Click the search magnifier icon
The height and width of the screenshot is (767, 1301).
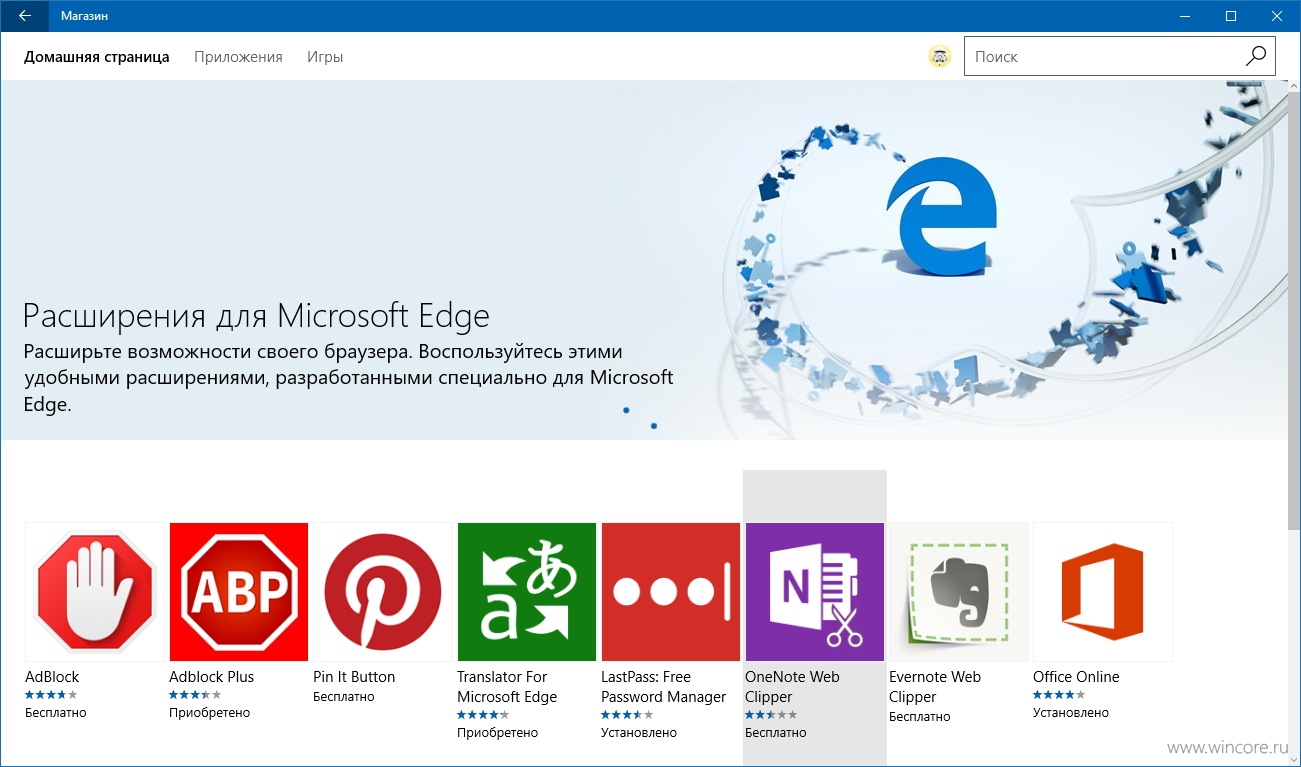tap(1256, 56)
